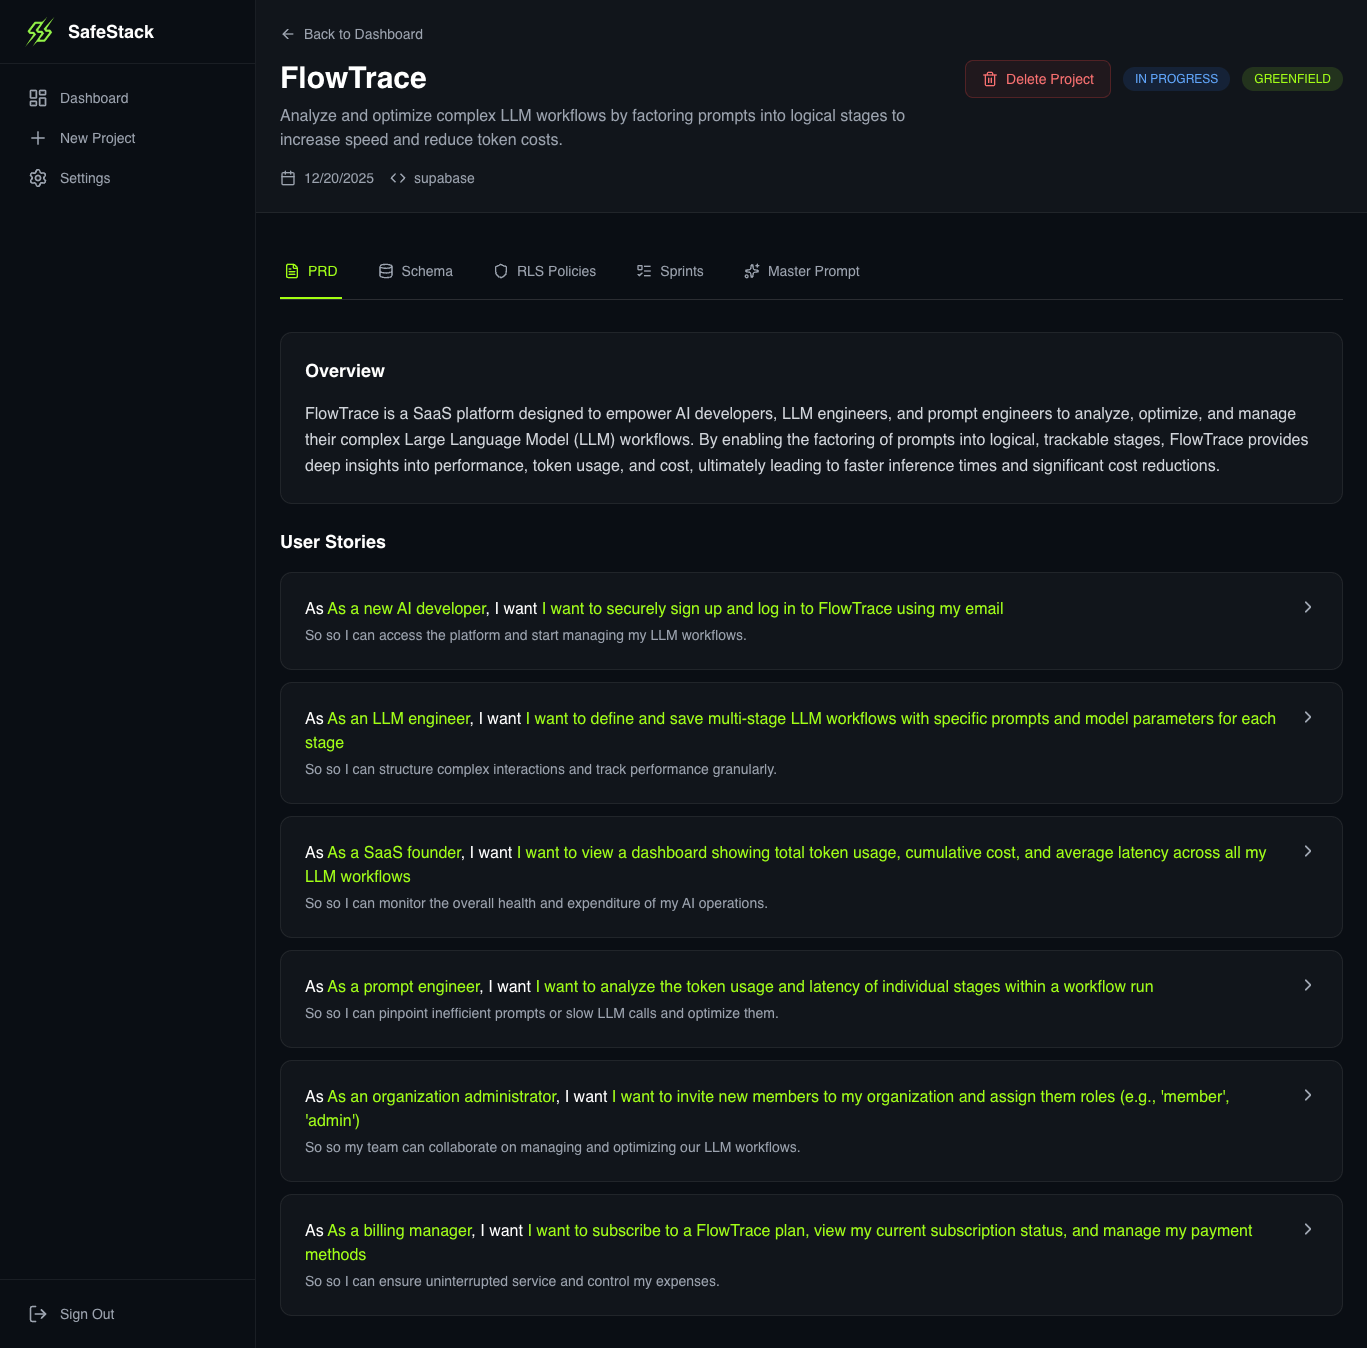Click the IN PROGRESS status badge
Image resolution: width=1367 pixels, height=1348 pixels.
(x=1176, y=78)
